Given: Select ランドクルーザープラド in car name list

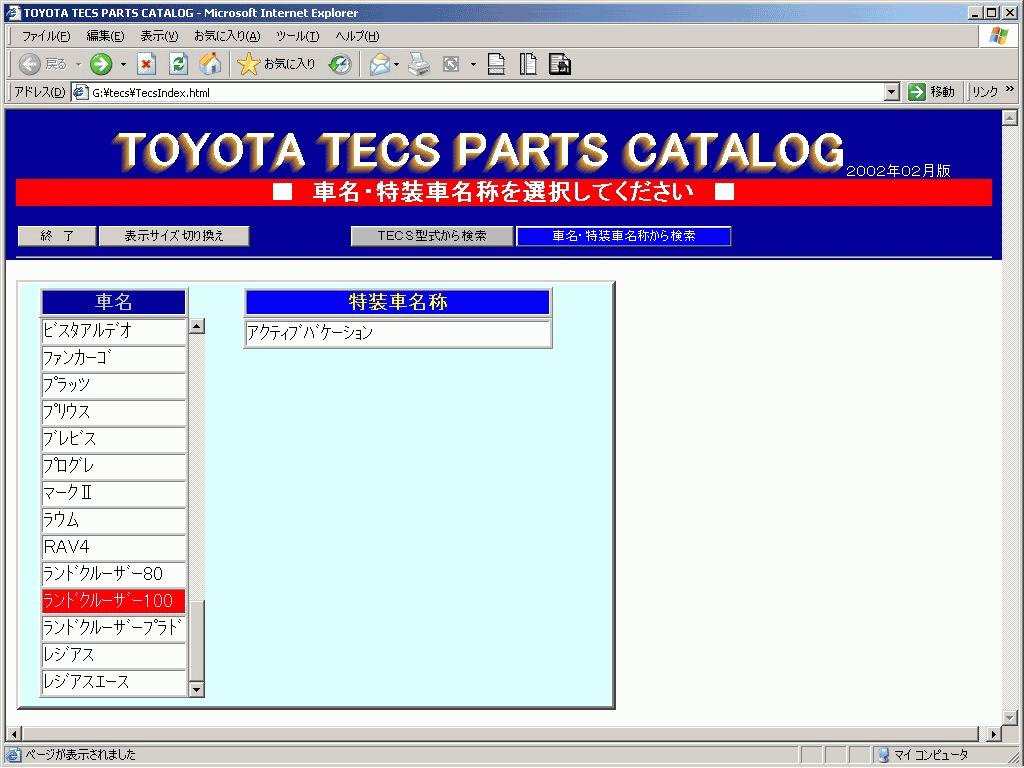Looking at the screenshot, I should [114, 628].
